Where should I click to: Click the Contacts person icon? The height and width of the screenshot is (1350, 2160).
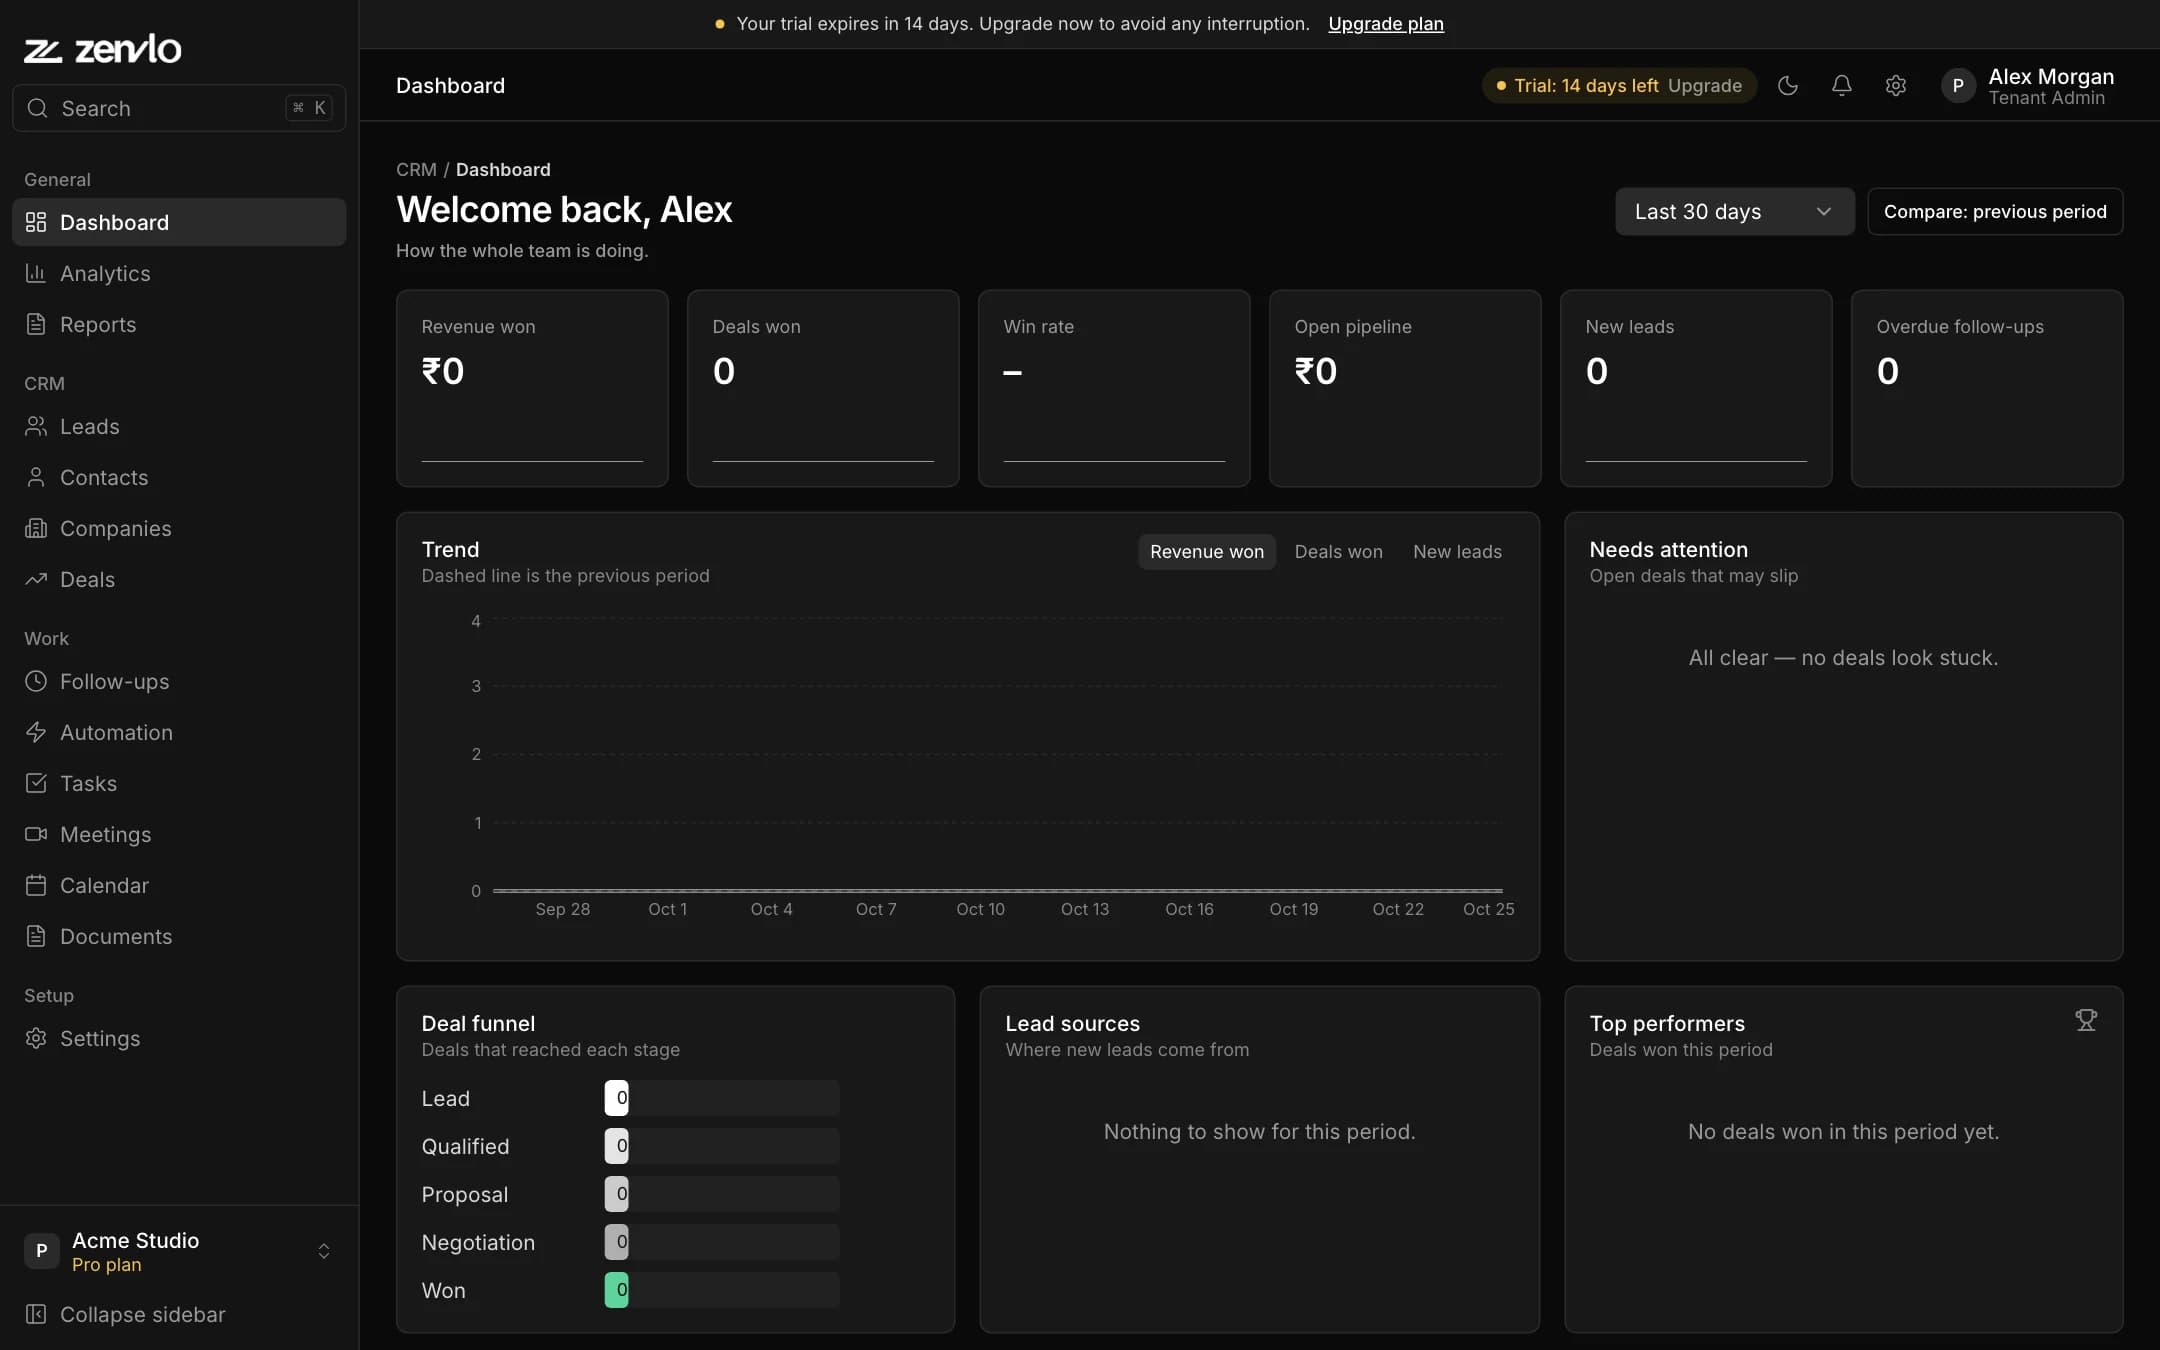(x=36, y=477)
